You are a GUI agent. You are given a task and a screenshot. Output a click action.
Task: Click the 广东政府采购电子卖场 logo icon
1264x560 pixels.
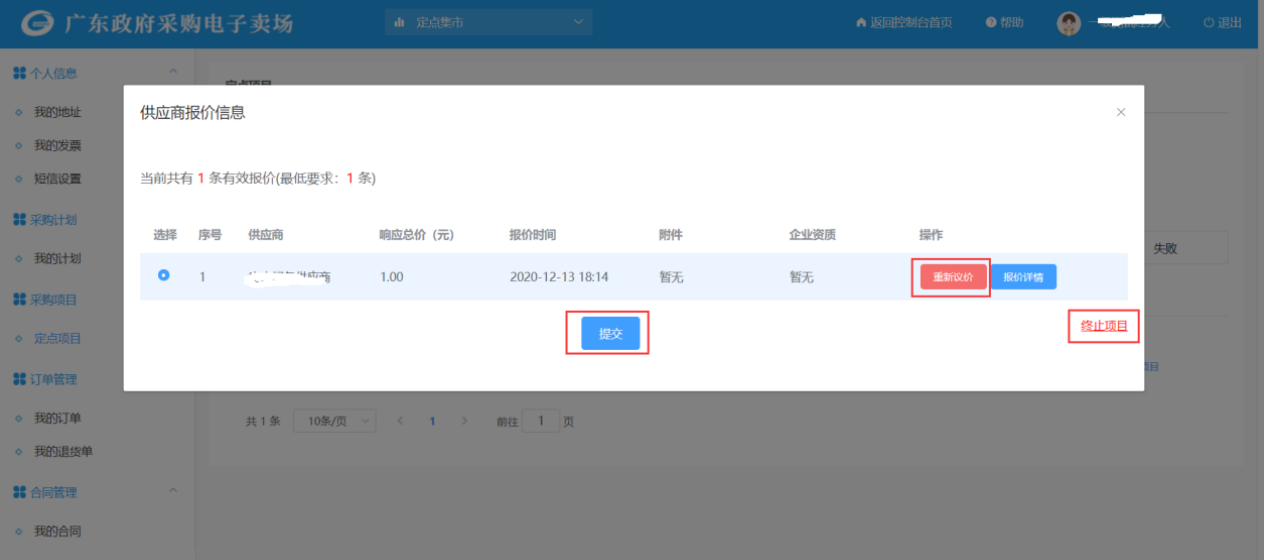point(38,23)
